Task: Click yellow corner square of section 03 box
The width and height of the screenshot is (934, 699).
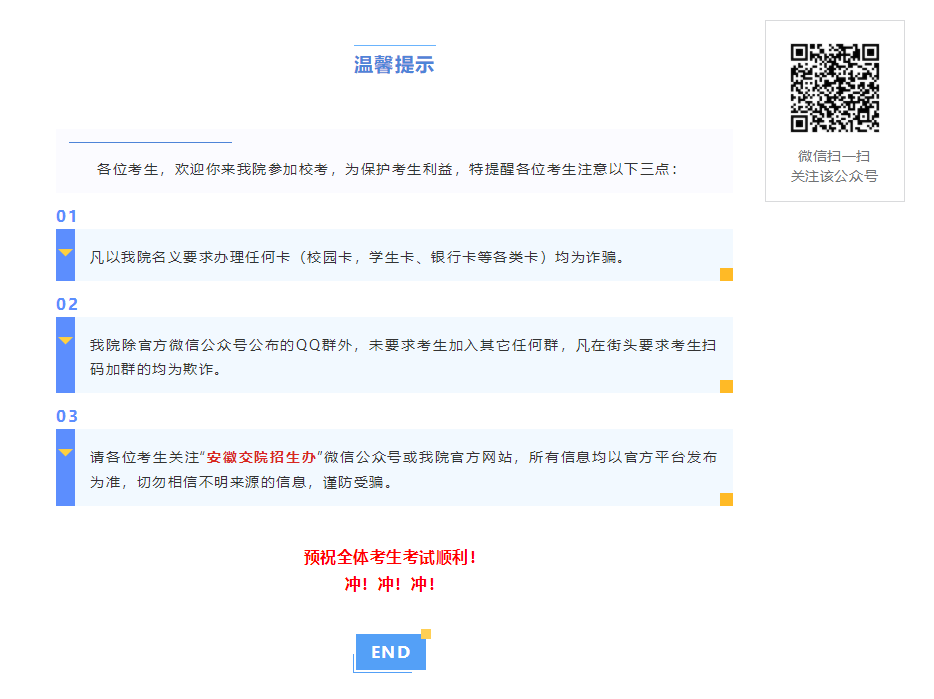Action: [726, 499]
